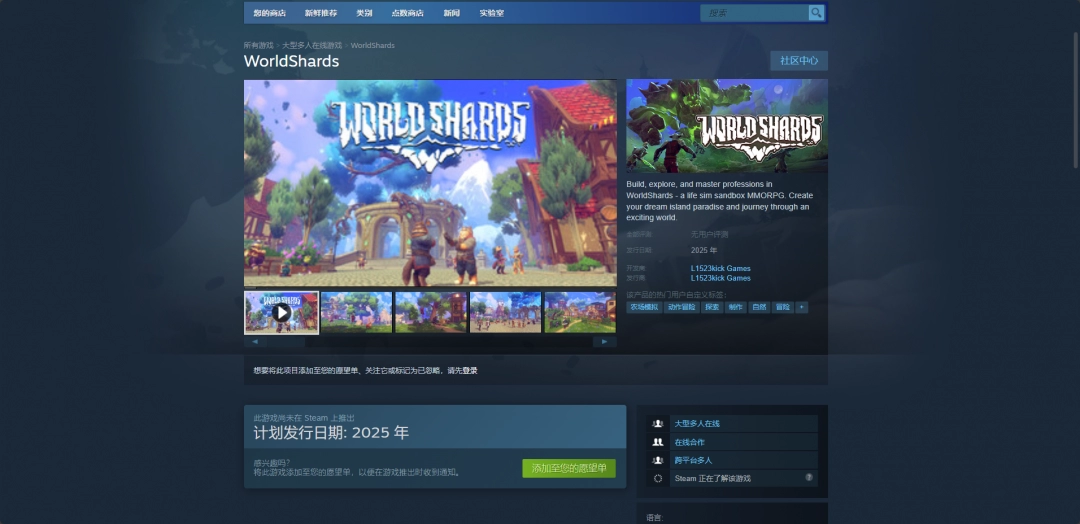Click the right arrow of thumbnail strip
1080x524 pixels.
point(605,341)
